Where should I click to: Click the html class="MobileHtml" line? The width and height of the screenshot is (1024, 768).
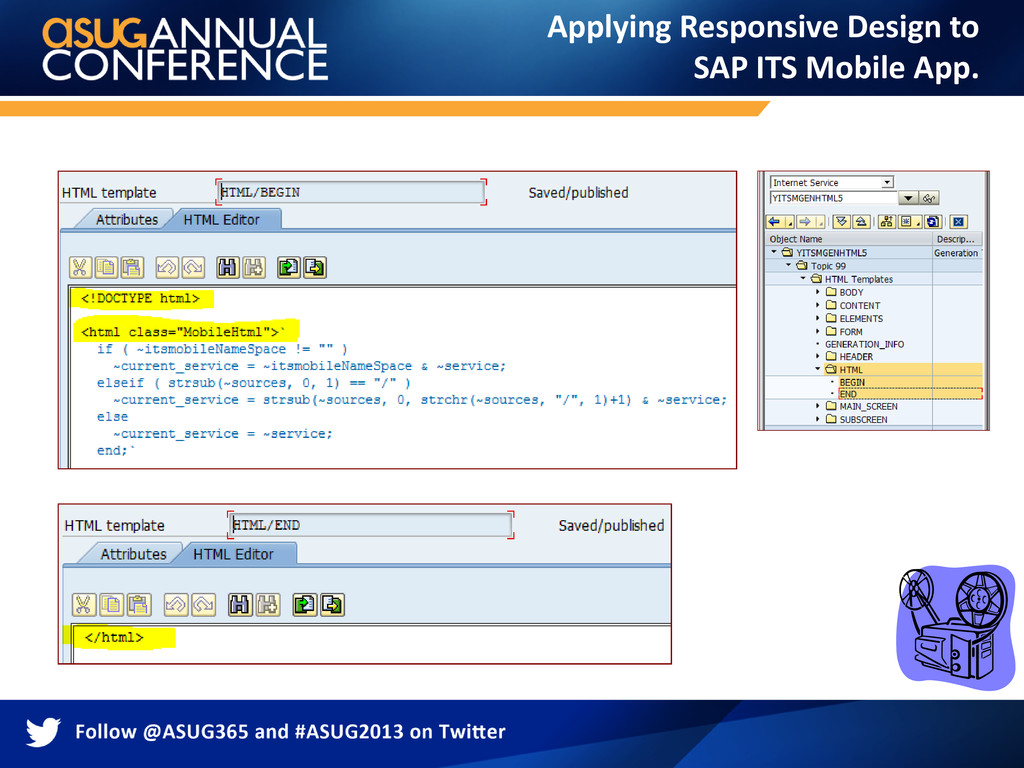click(183, 332)
